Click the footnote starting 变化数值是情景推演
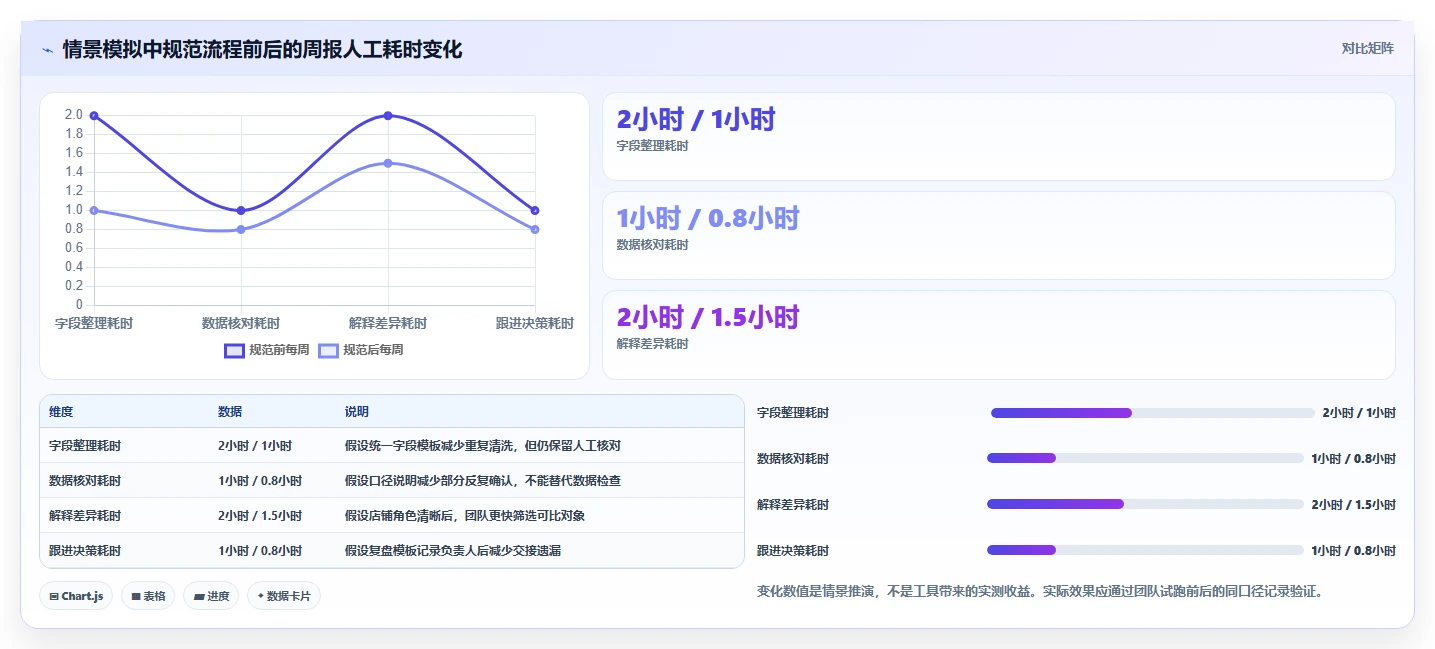 [x=1041, y=592]
